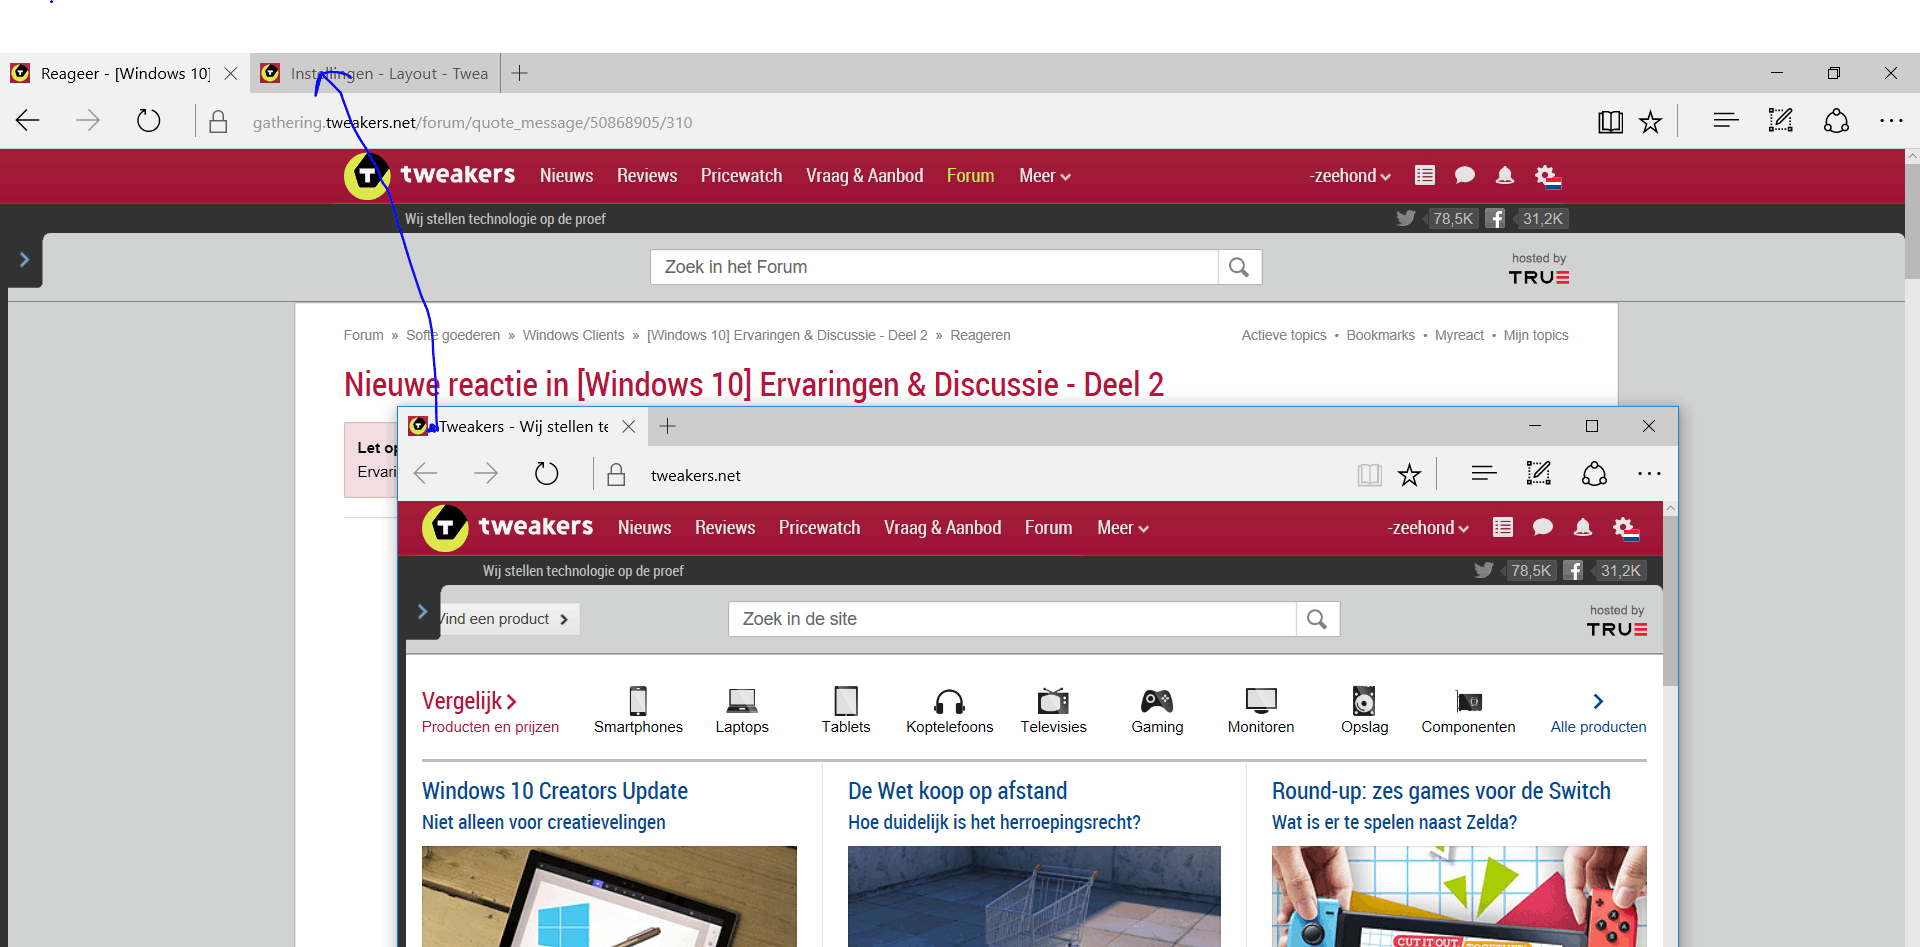Screen dimensions: 1920x947
Task: Refresh tweakers.net in the front Edge window
Action: (546, 473)
